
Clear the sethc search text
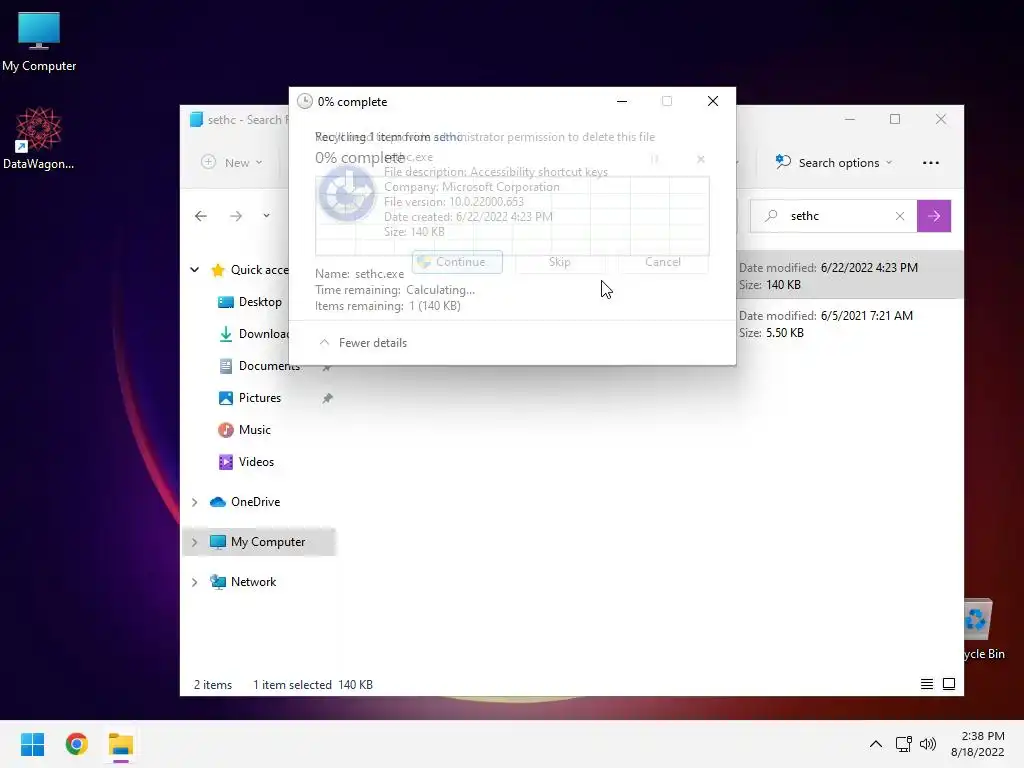900,216
